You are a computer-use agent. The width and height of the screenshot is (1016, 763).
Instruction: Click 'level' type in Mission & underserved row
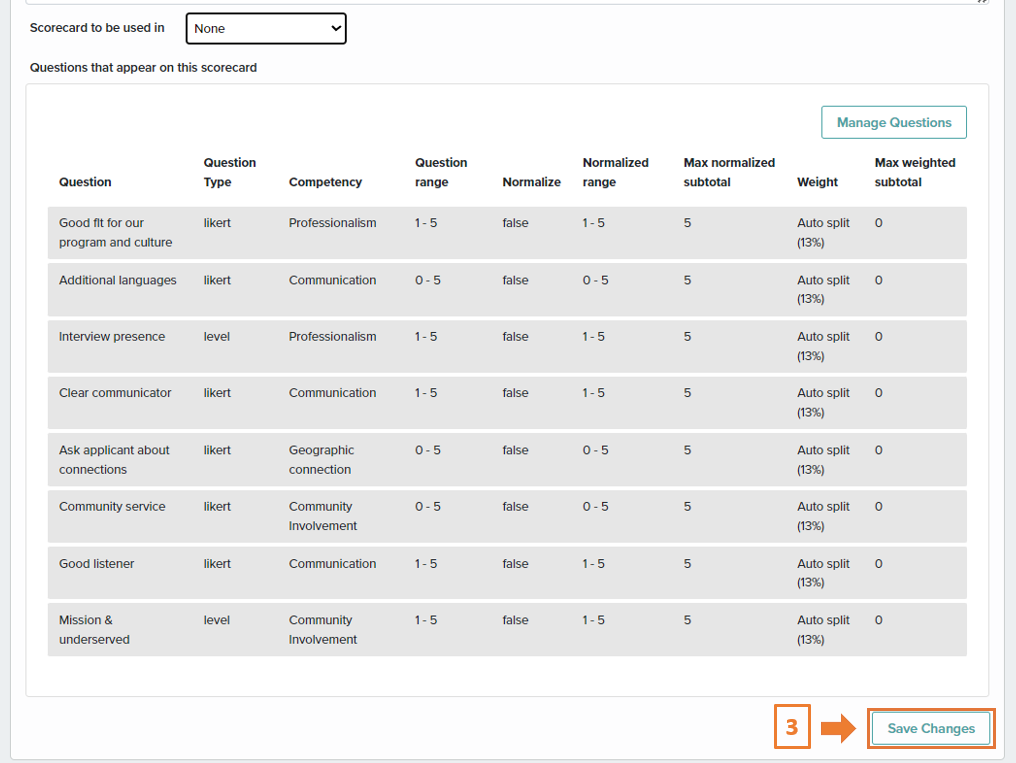(216, 620)
